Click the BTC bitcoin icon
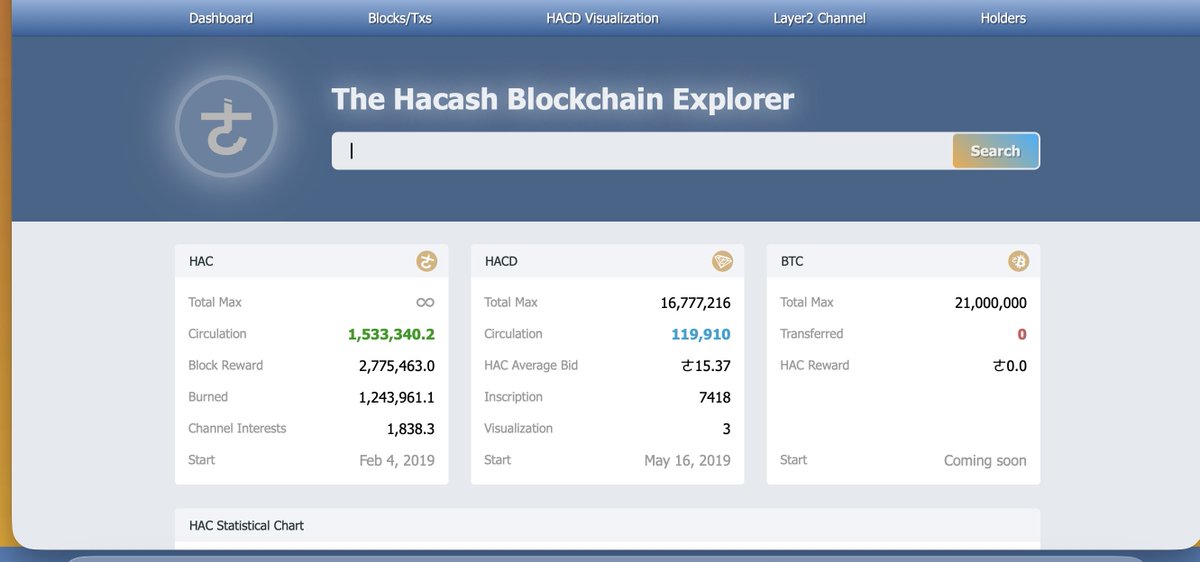1200x562 pixels. (x=1018, y=262)
